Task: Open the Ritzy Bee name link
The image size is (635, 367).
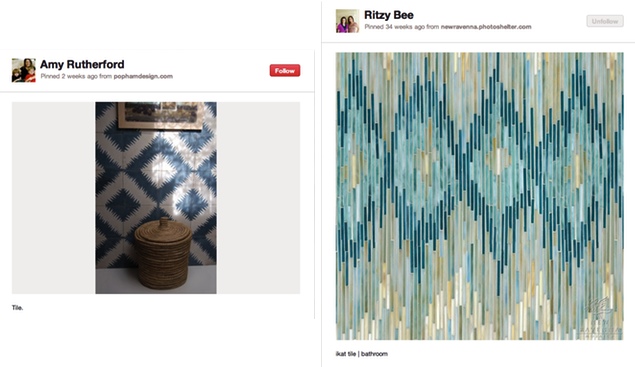Action: point(389,15)
